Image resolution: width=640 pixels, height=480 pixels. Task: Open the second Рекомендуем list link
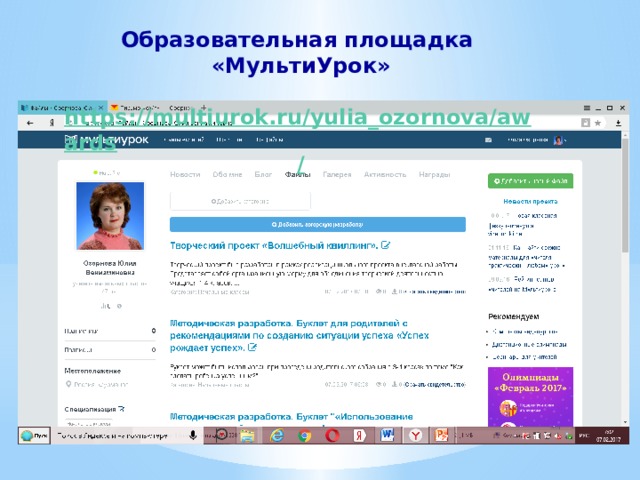tap(529, 344)
